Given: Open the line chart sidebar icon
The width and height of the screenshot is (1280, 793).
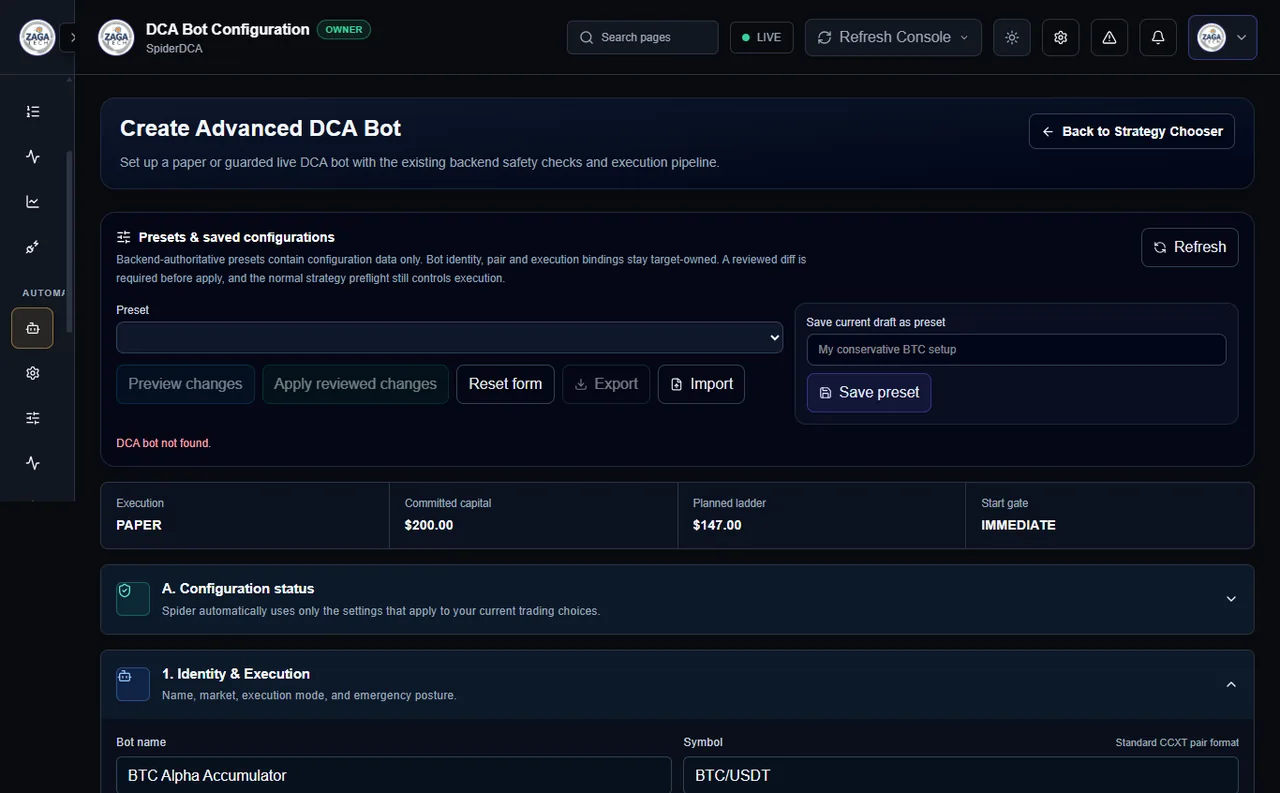Looking at the screenshot, I should click(33, 202).
